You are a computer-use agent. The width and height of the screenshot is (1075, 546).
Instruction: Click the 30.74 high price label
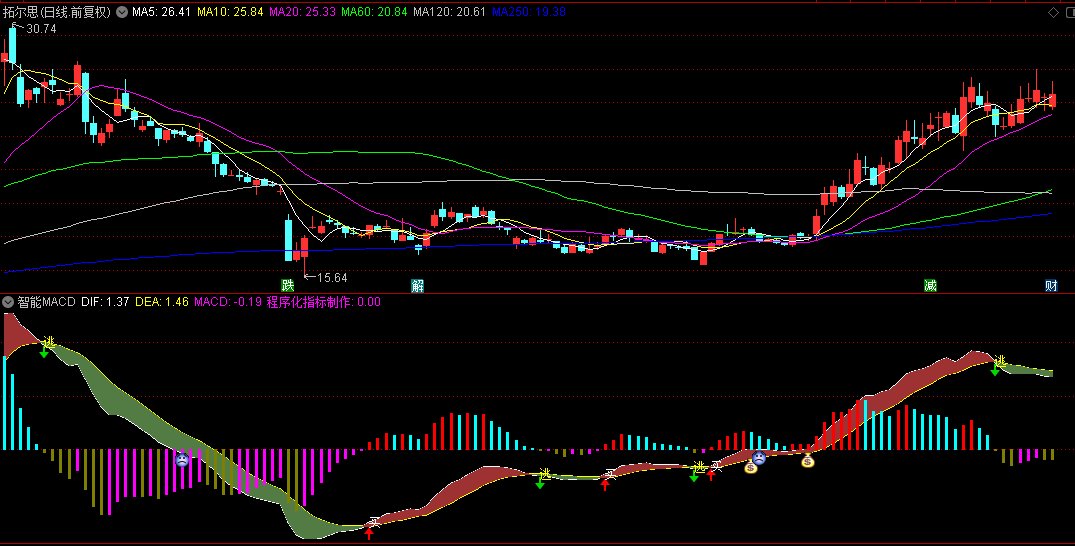pyautogui.click(x=41, y=29)
